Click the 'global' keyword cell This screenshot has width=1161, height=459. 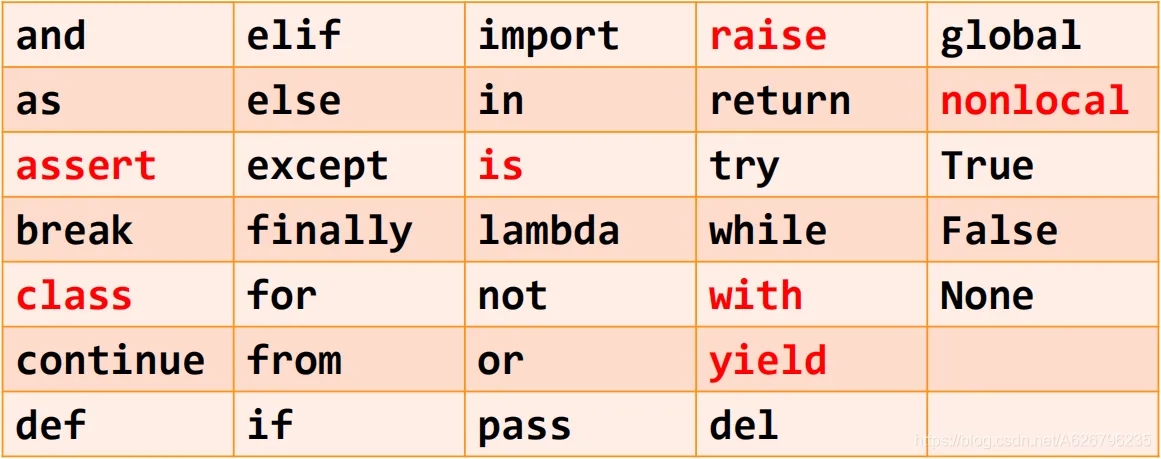1043,35
